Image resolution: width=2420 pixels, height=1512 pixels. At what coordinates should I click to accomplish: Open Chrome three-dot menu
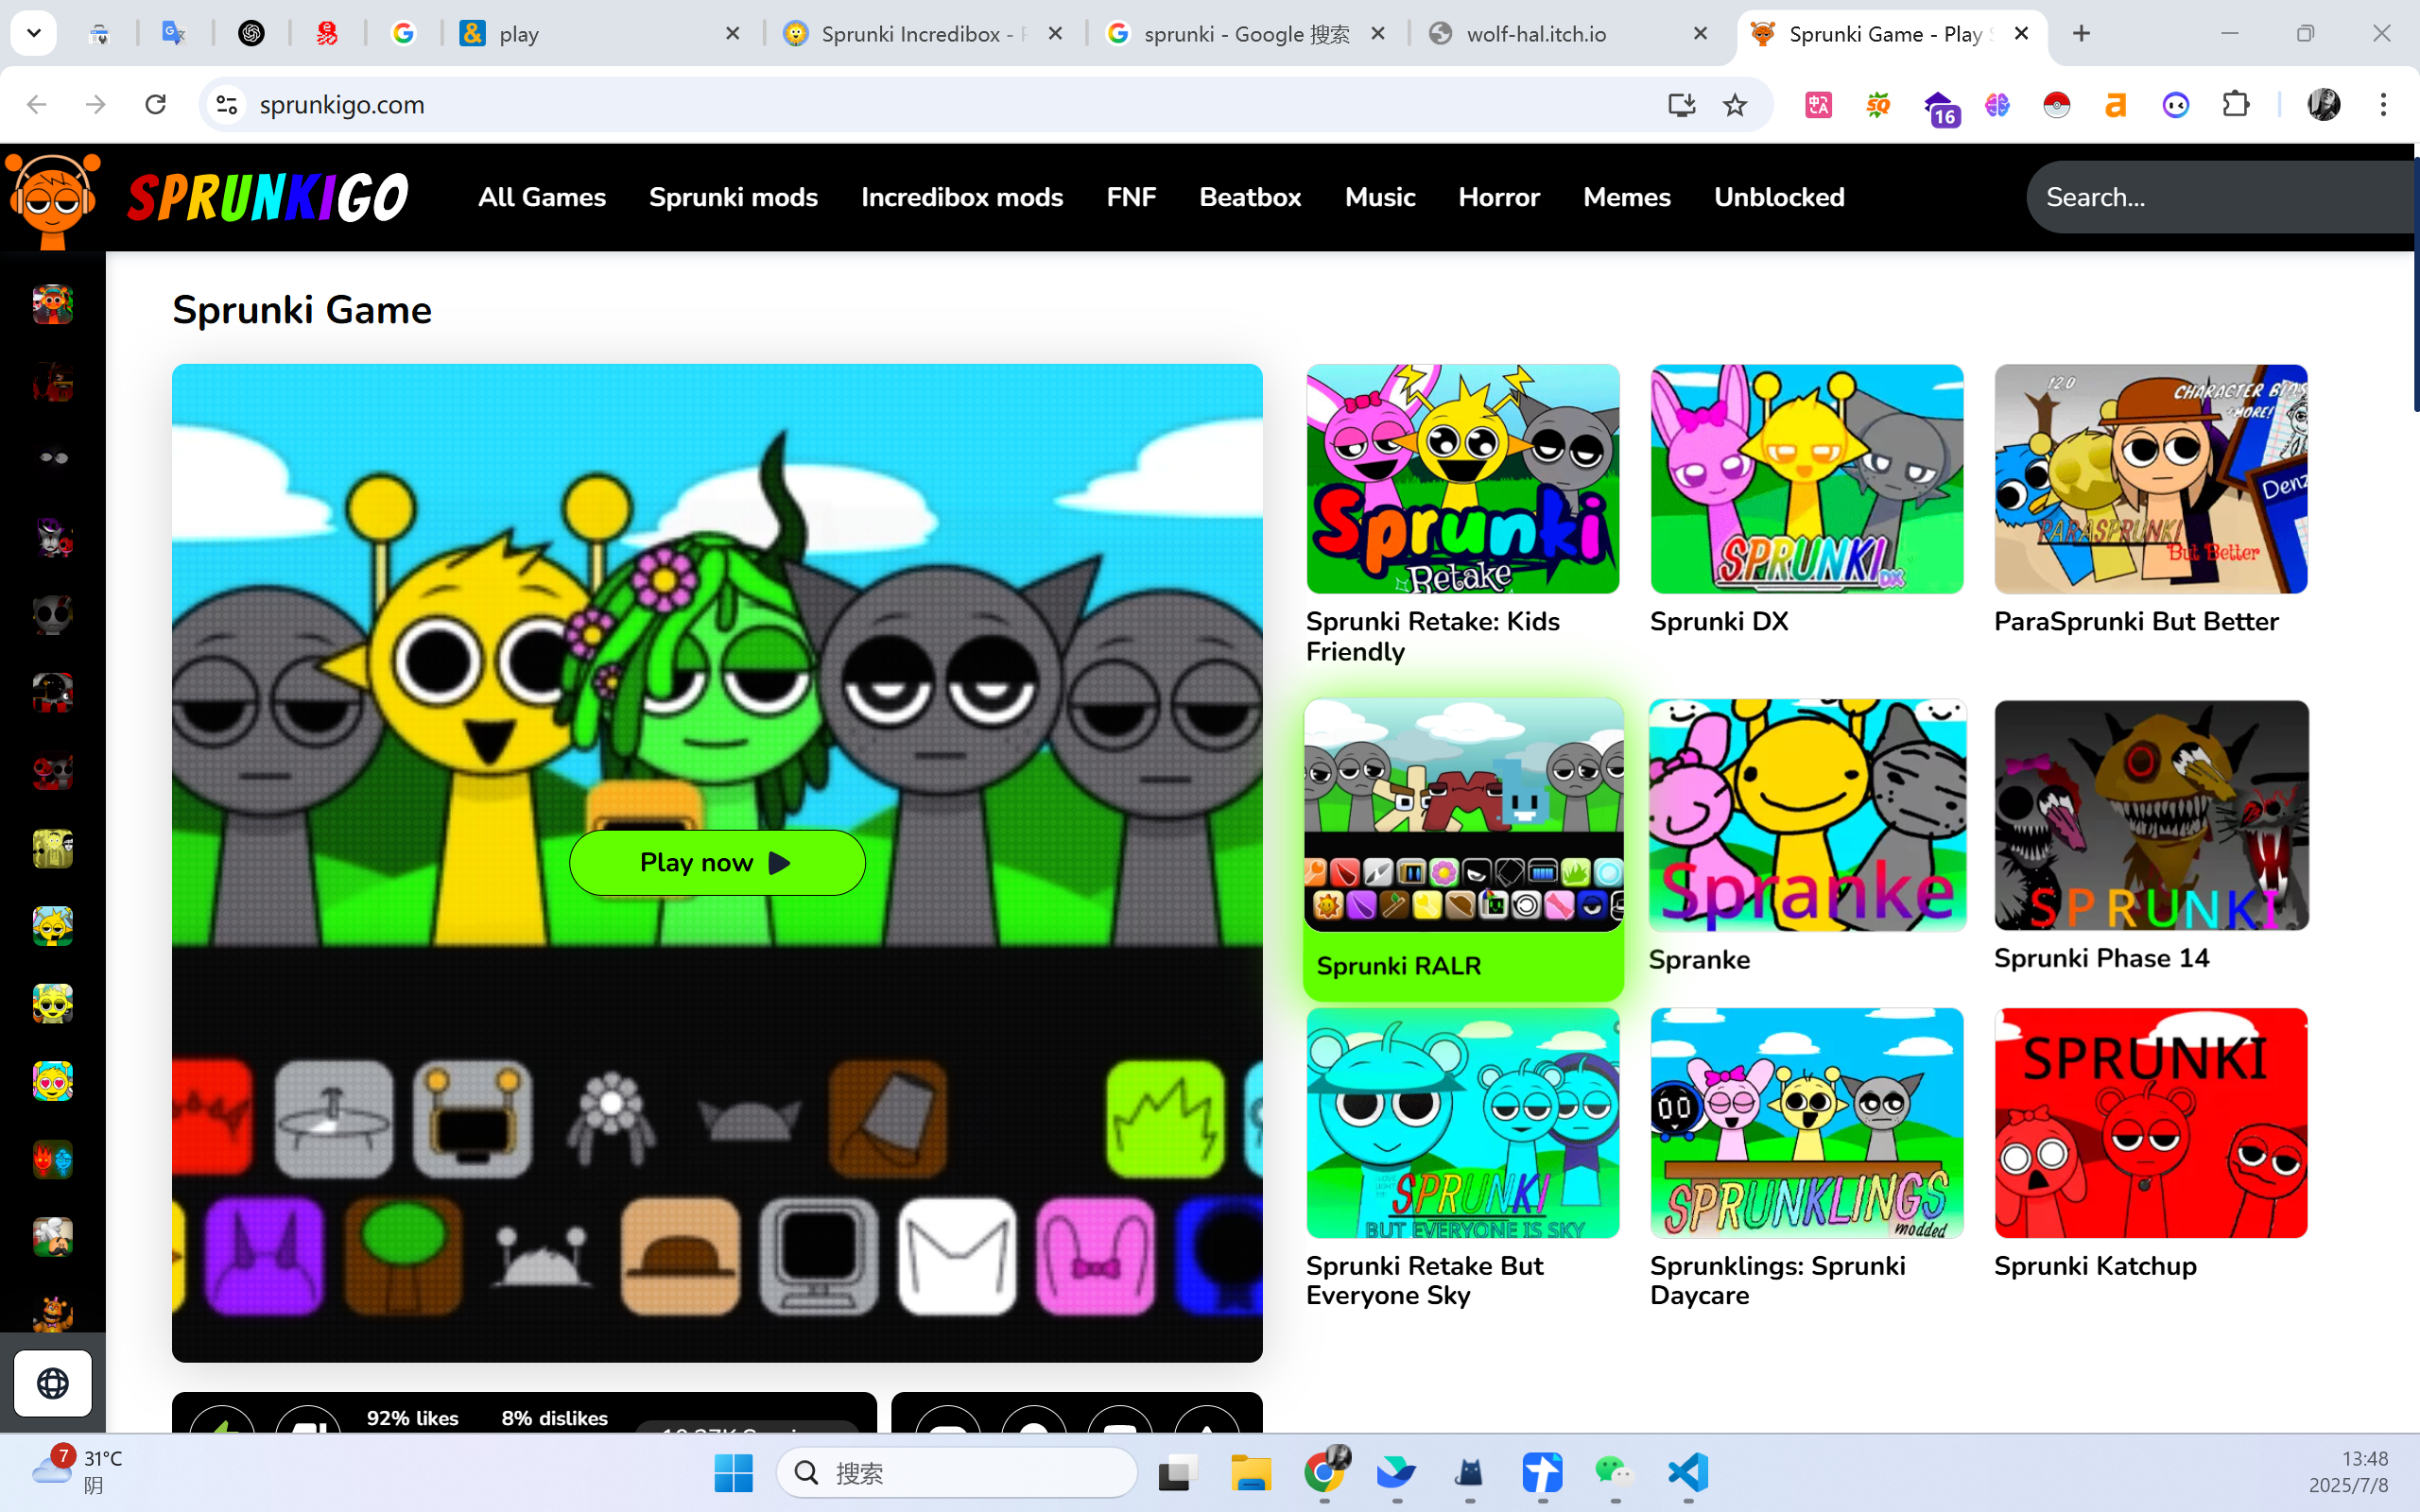pyautogui.click(x=2383, y=105)
